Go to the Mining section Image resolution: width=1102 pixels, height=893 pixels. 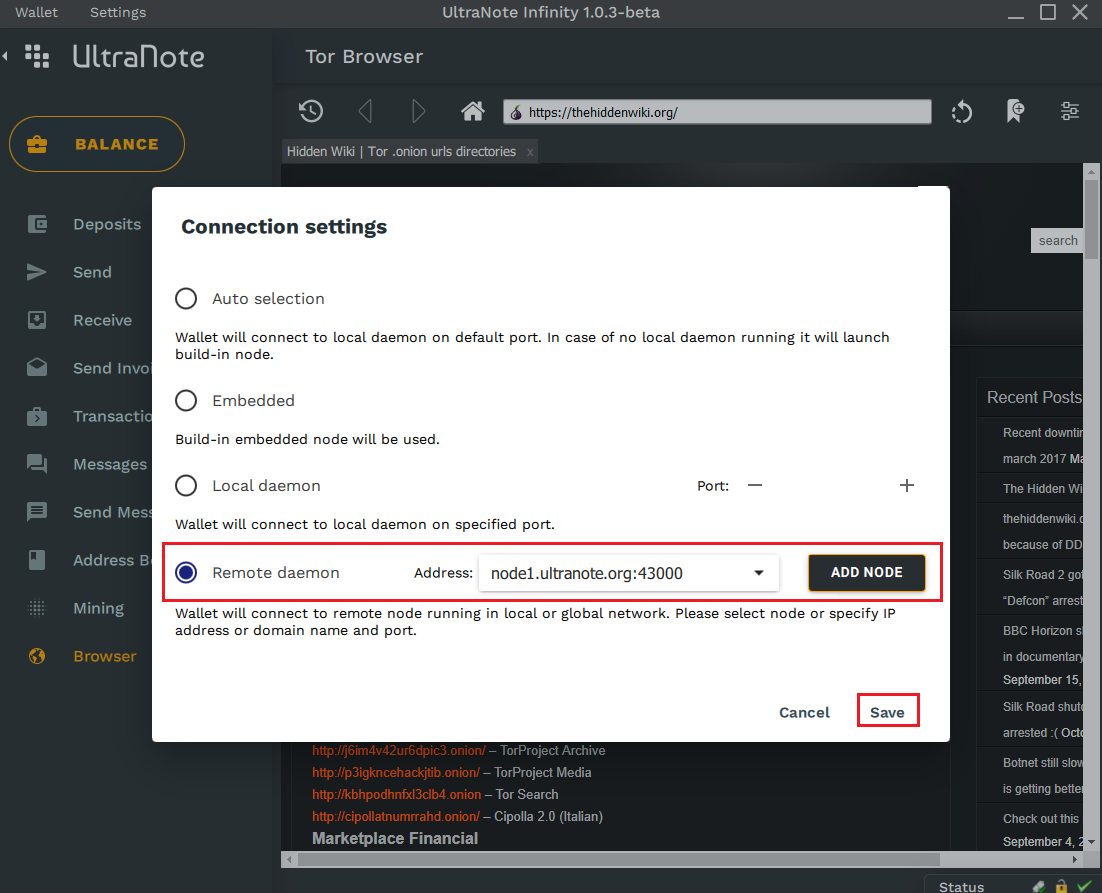pyautogui.click(x=98, y=608)
